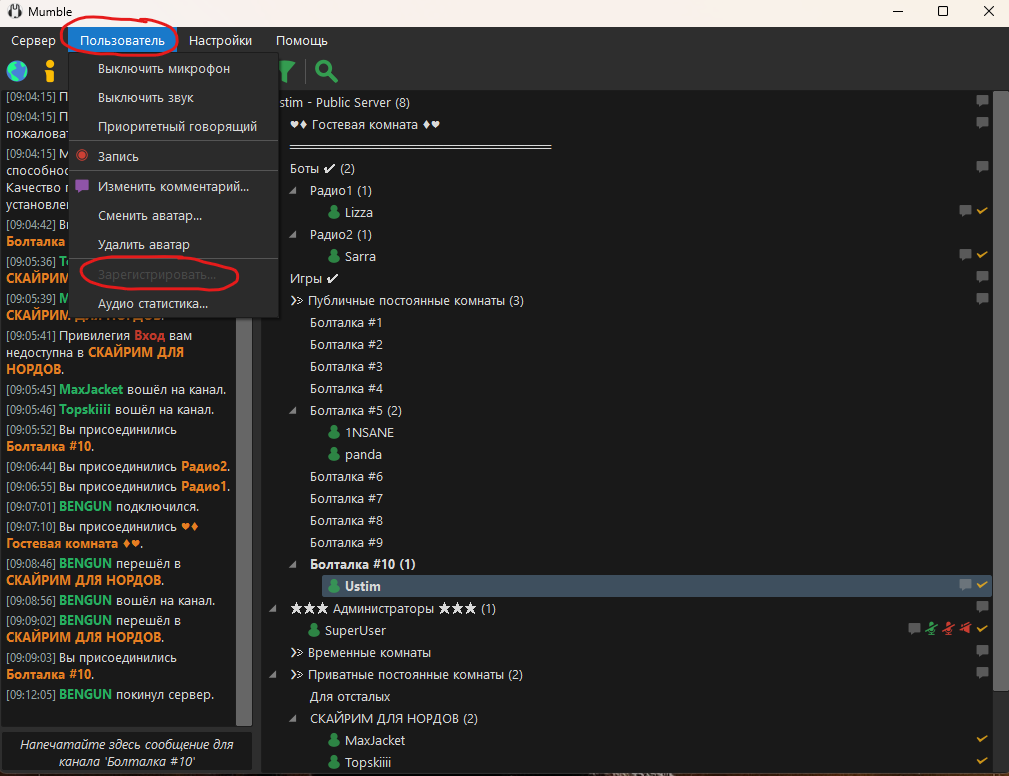Click the green user icon beside SuperUser
The width and height of the screenshot is (1009, 776).
[314, 631]
